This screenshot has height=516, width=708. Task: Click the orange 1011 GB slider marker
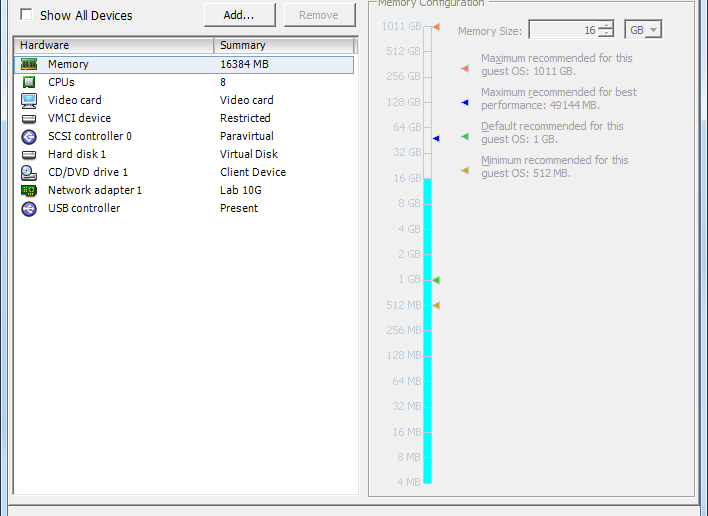tap(436, 27)
